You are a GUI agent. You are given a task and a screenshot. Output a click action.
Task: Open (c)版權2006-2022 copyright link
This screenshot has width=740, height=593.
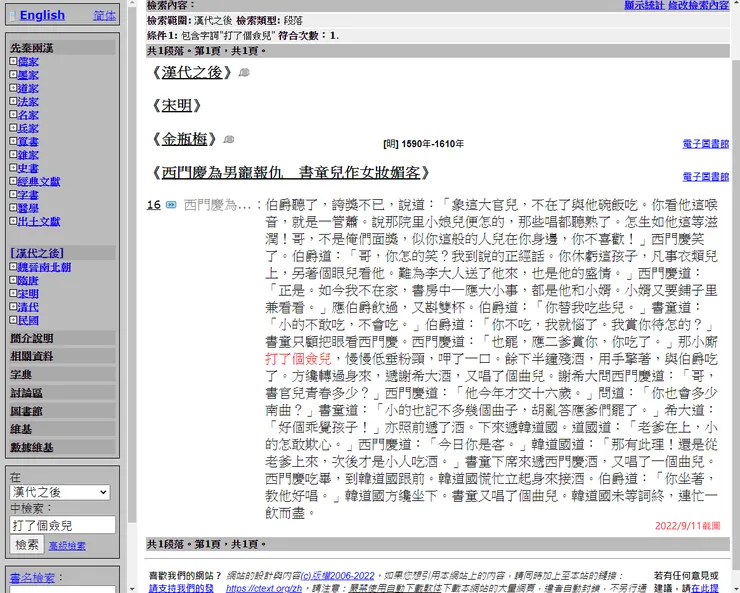point(337,576)
